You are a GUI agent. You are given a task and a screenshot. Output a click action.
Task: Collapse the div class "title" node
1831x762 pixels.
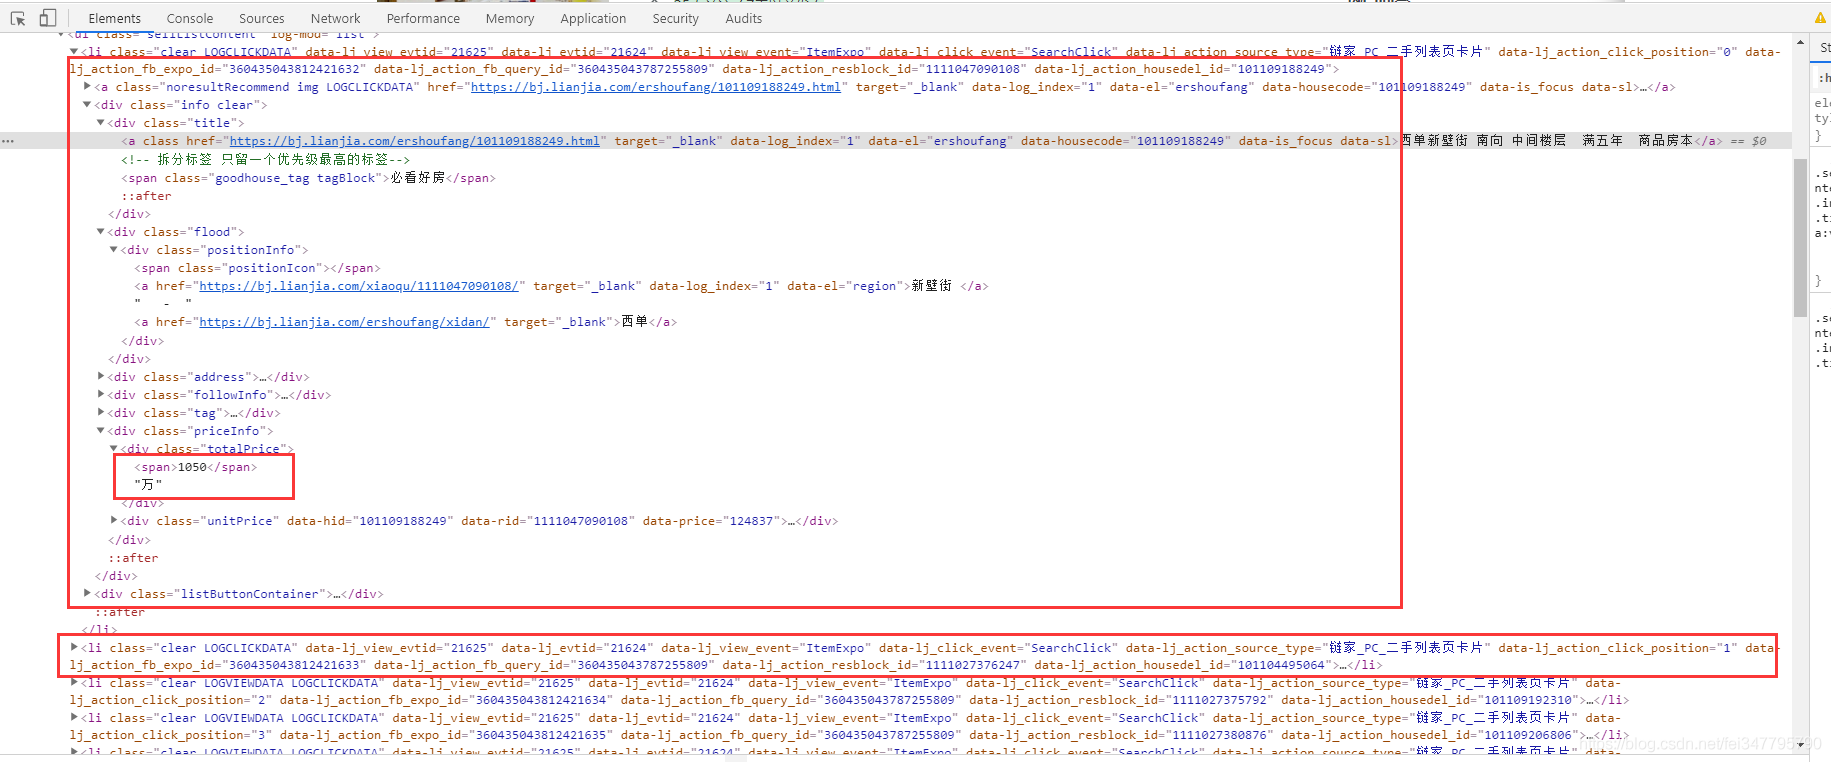(100, 123)
